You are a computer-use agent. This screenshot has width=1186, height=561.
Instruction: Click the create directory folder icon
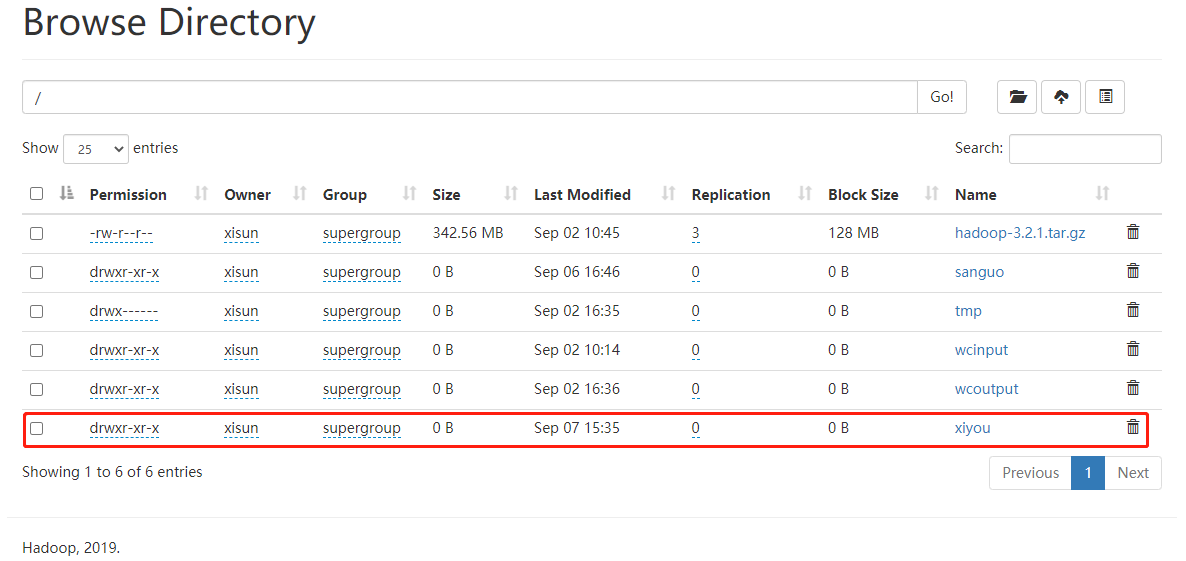point(1017,97)
